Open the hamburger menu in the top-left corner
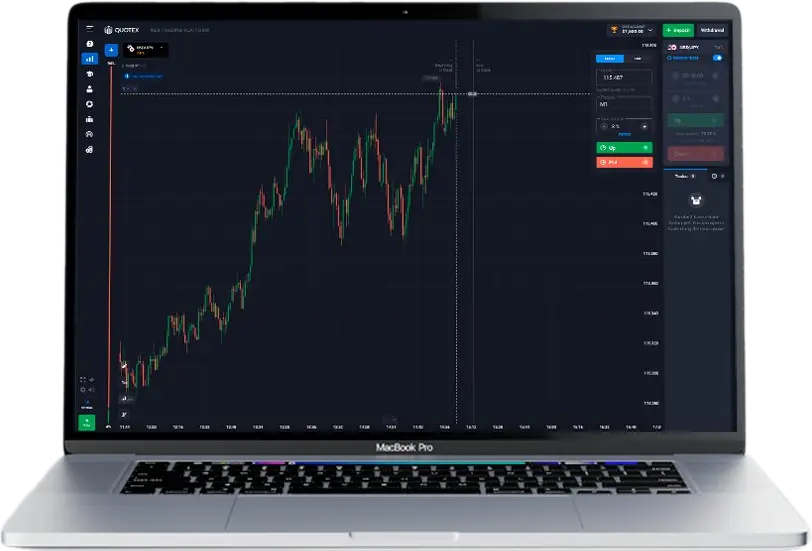 point(90,28)
